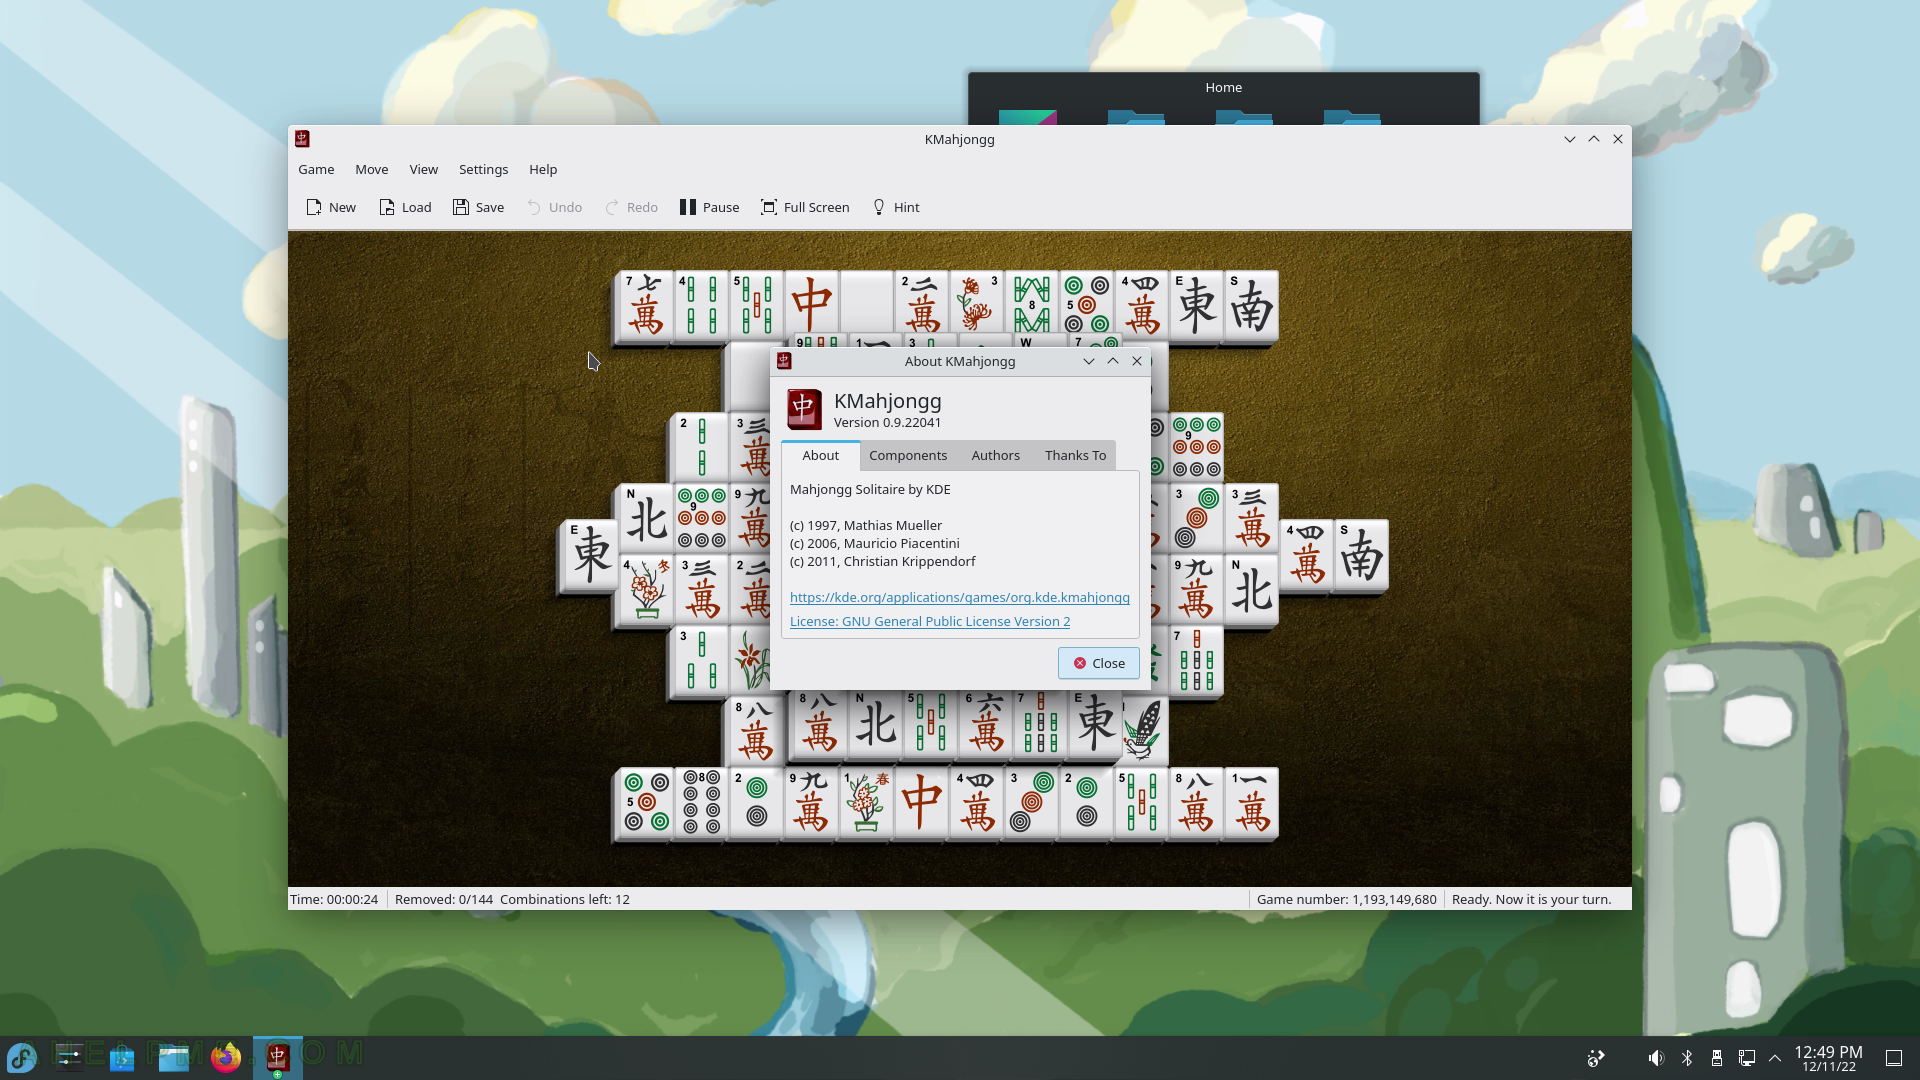The height and width of the screenshot is (1080, 1920).
Task: Switch to the Components tab
Action: [907, 455]
